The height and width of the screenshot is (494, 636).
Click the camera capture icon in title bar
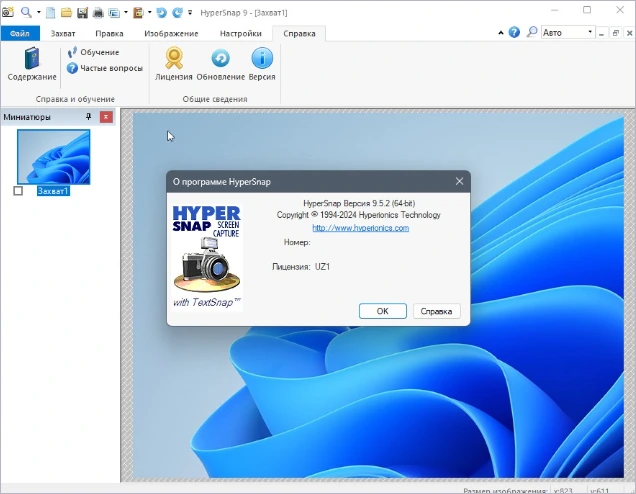[x=8, y=12]
